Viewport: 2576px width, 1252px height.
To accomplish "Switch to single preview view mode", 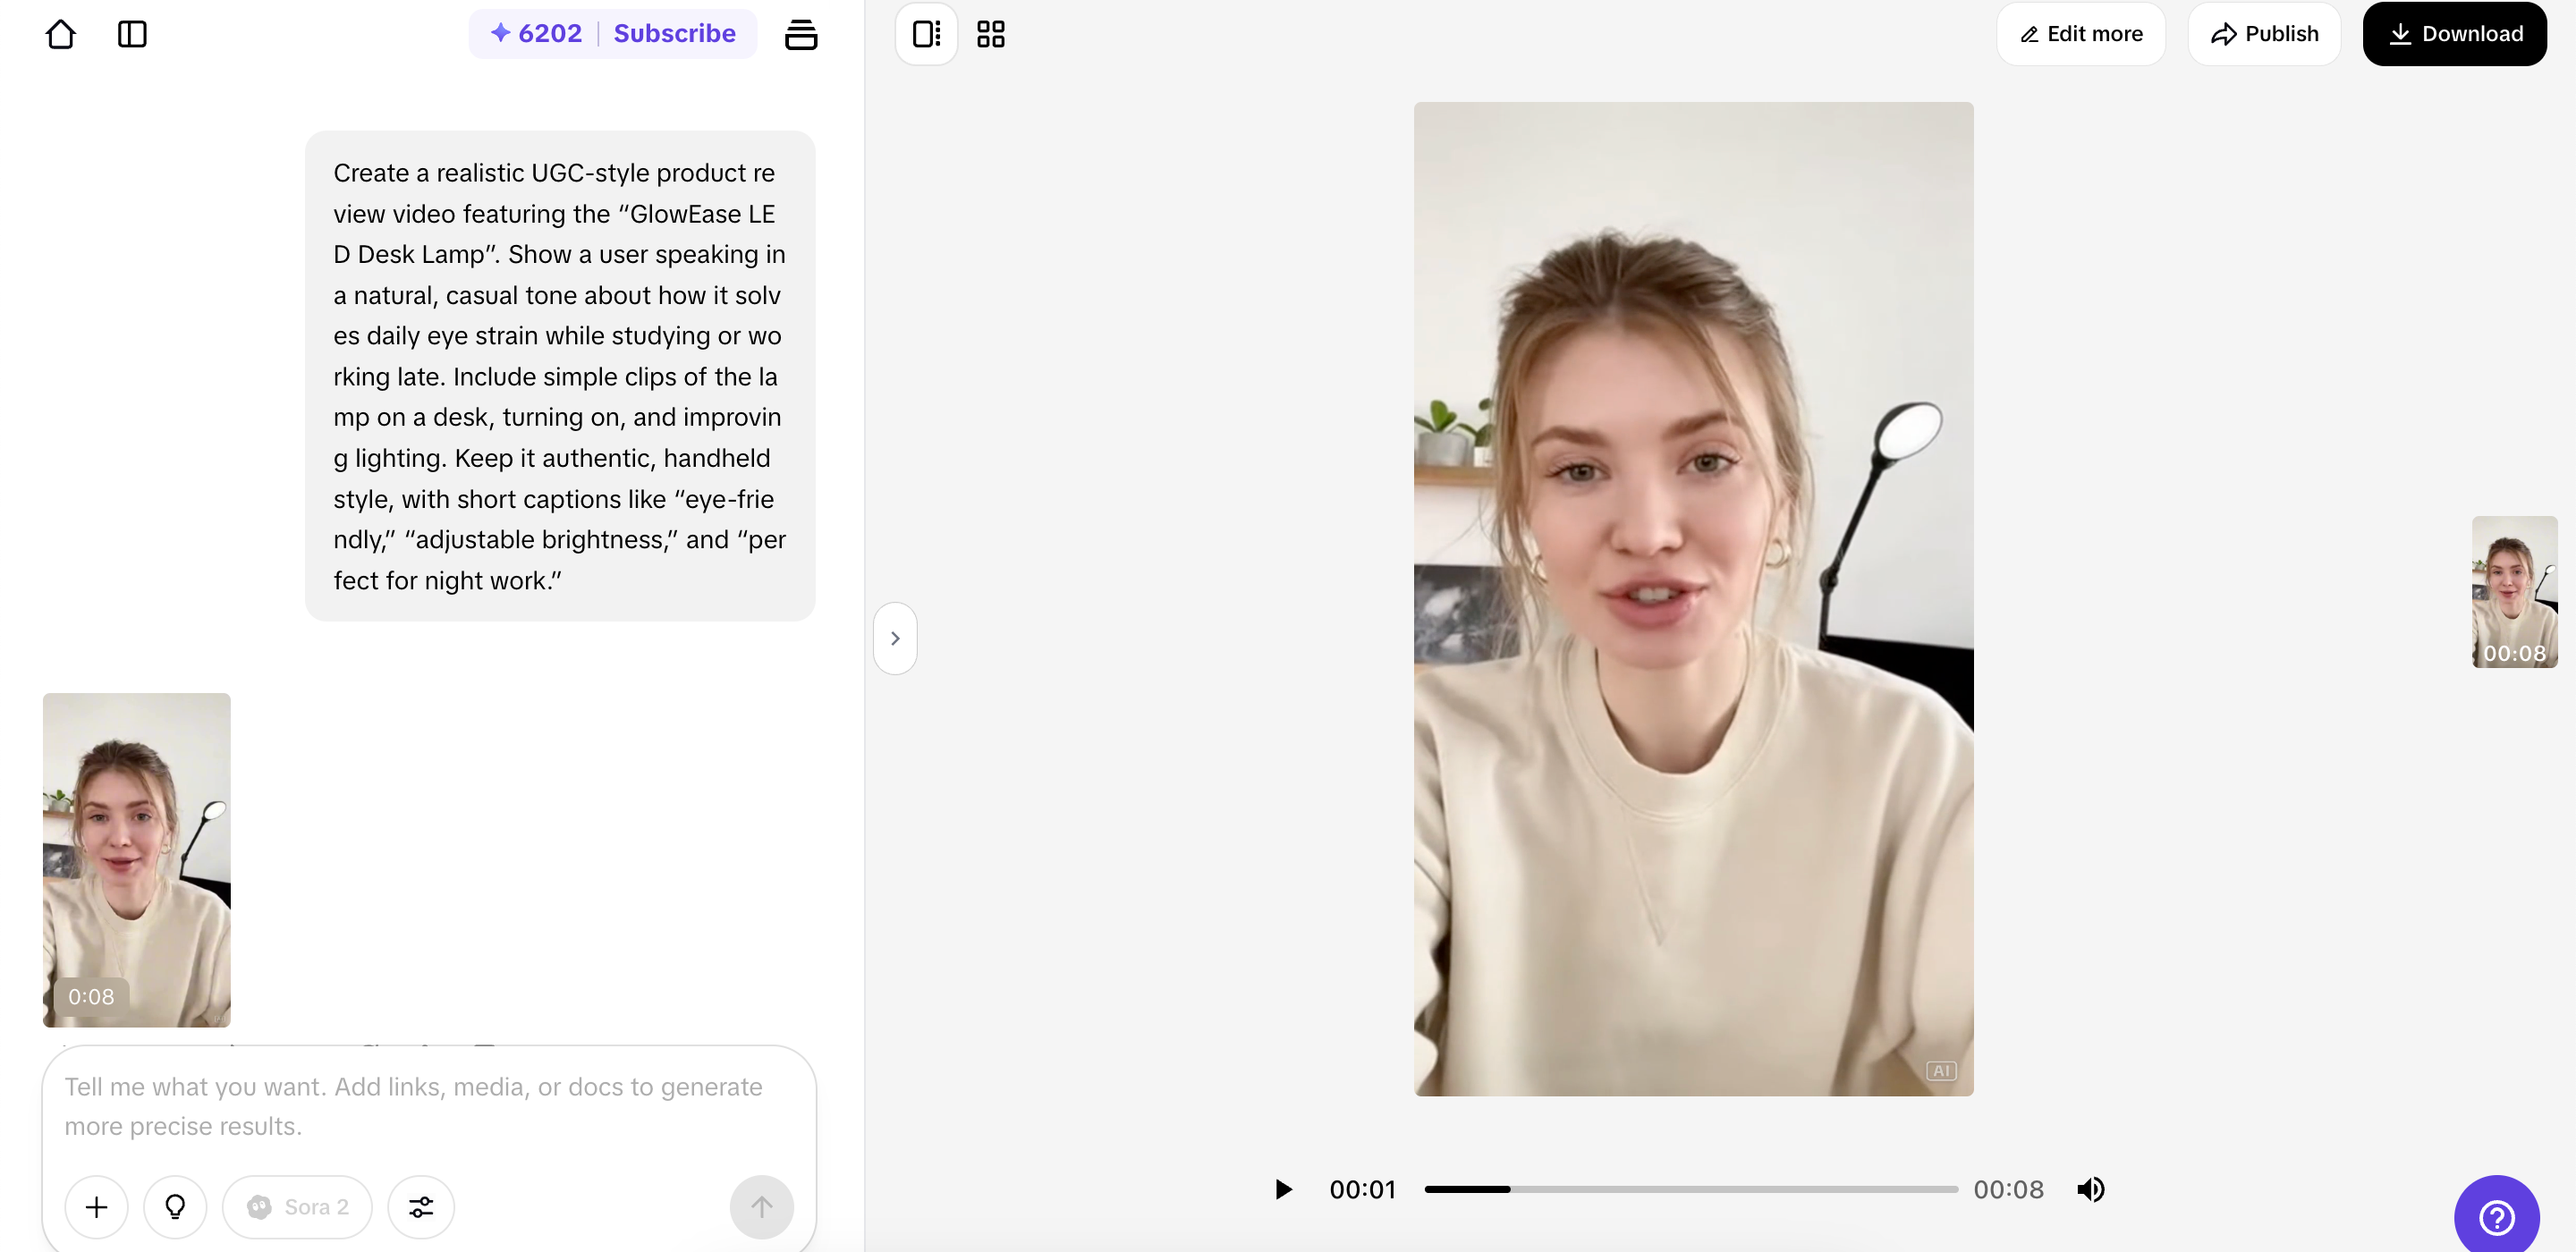I will pyautogui.click(x=925, y=33).
